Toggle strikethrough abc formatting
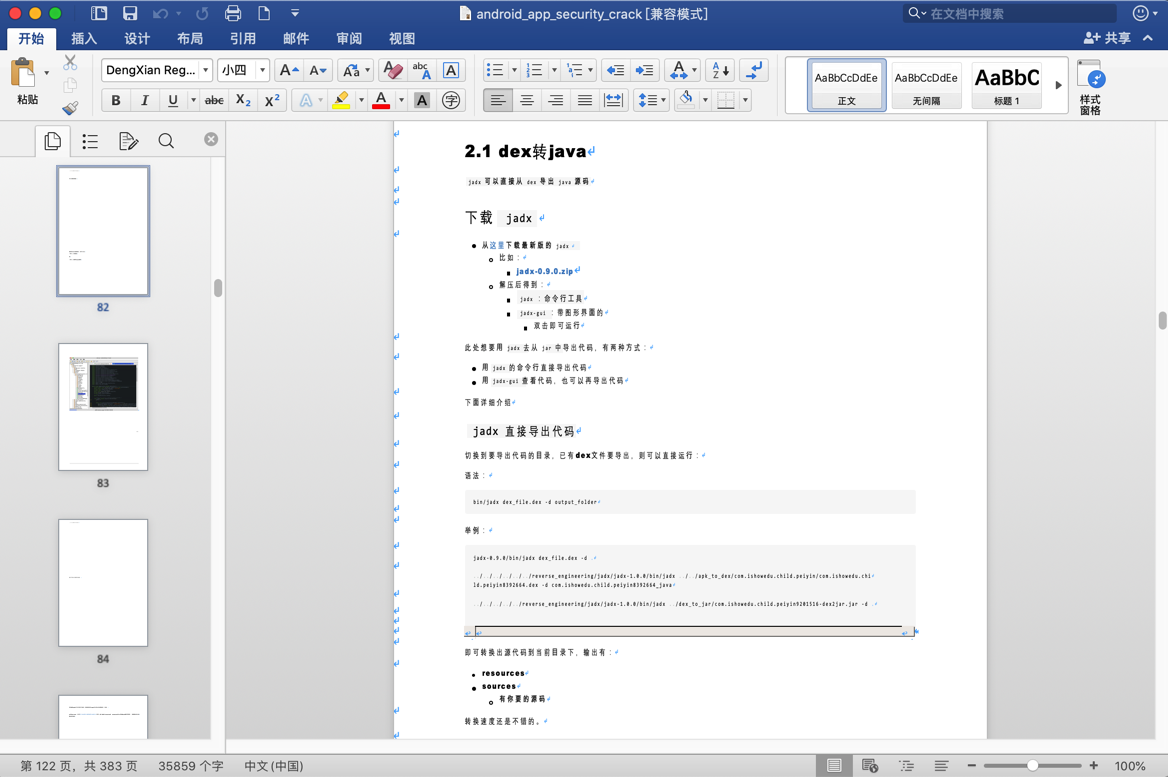Screen dimensions: 1168x777 coord(214,100)
